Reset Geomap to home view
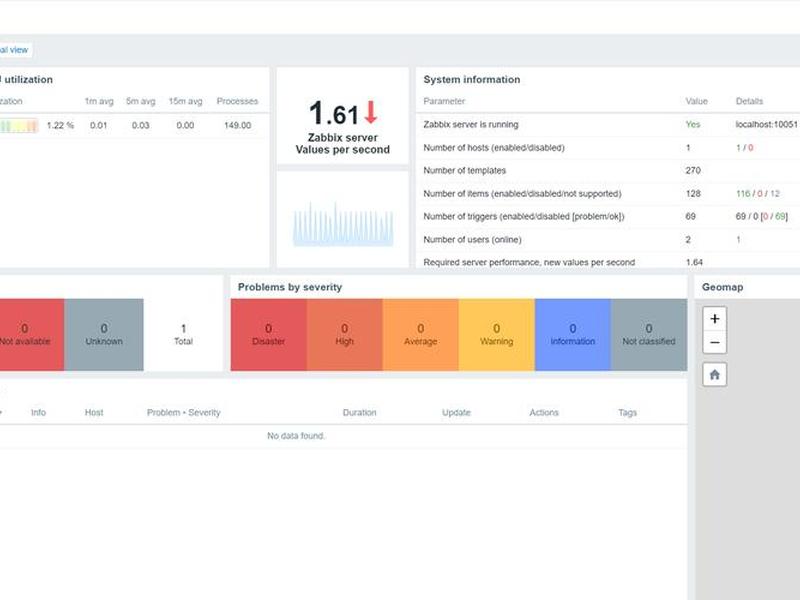Image resolution: width=800 pixels, height=600 pixels. click(714, 374)
